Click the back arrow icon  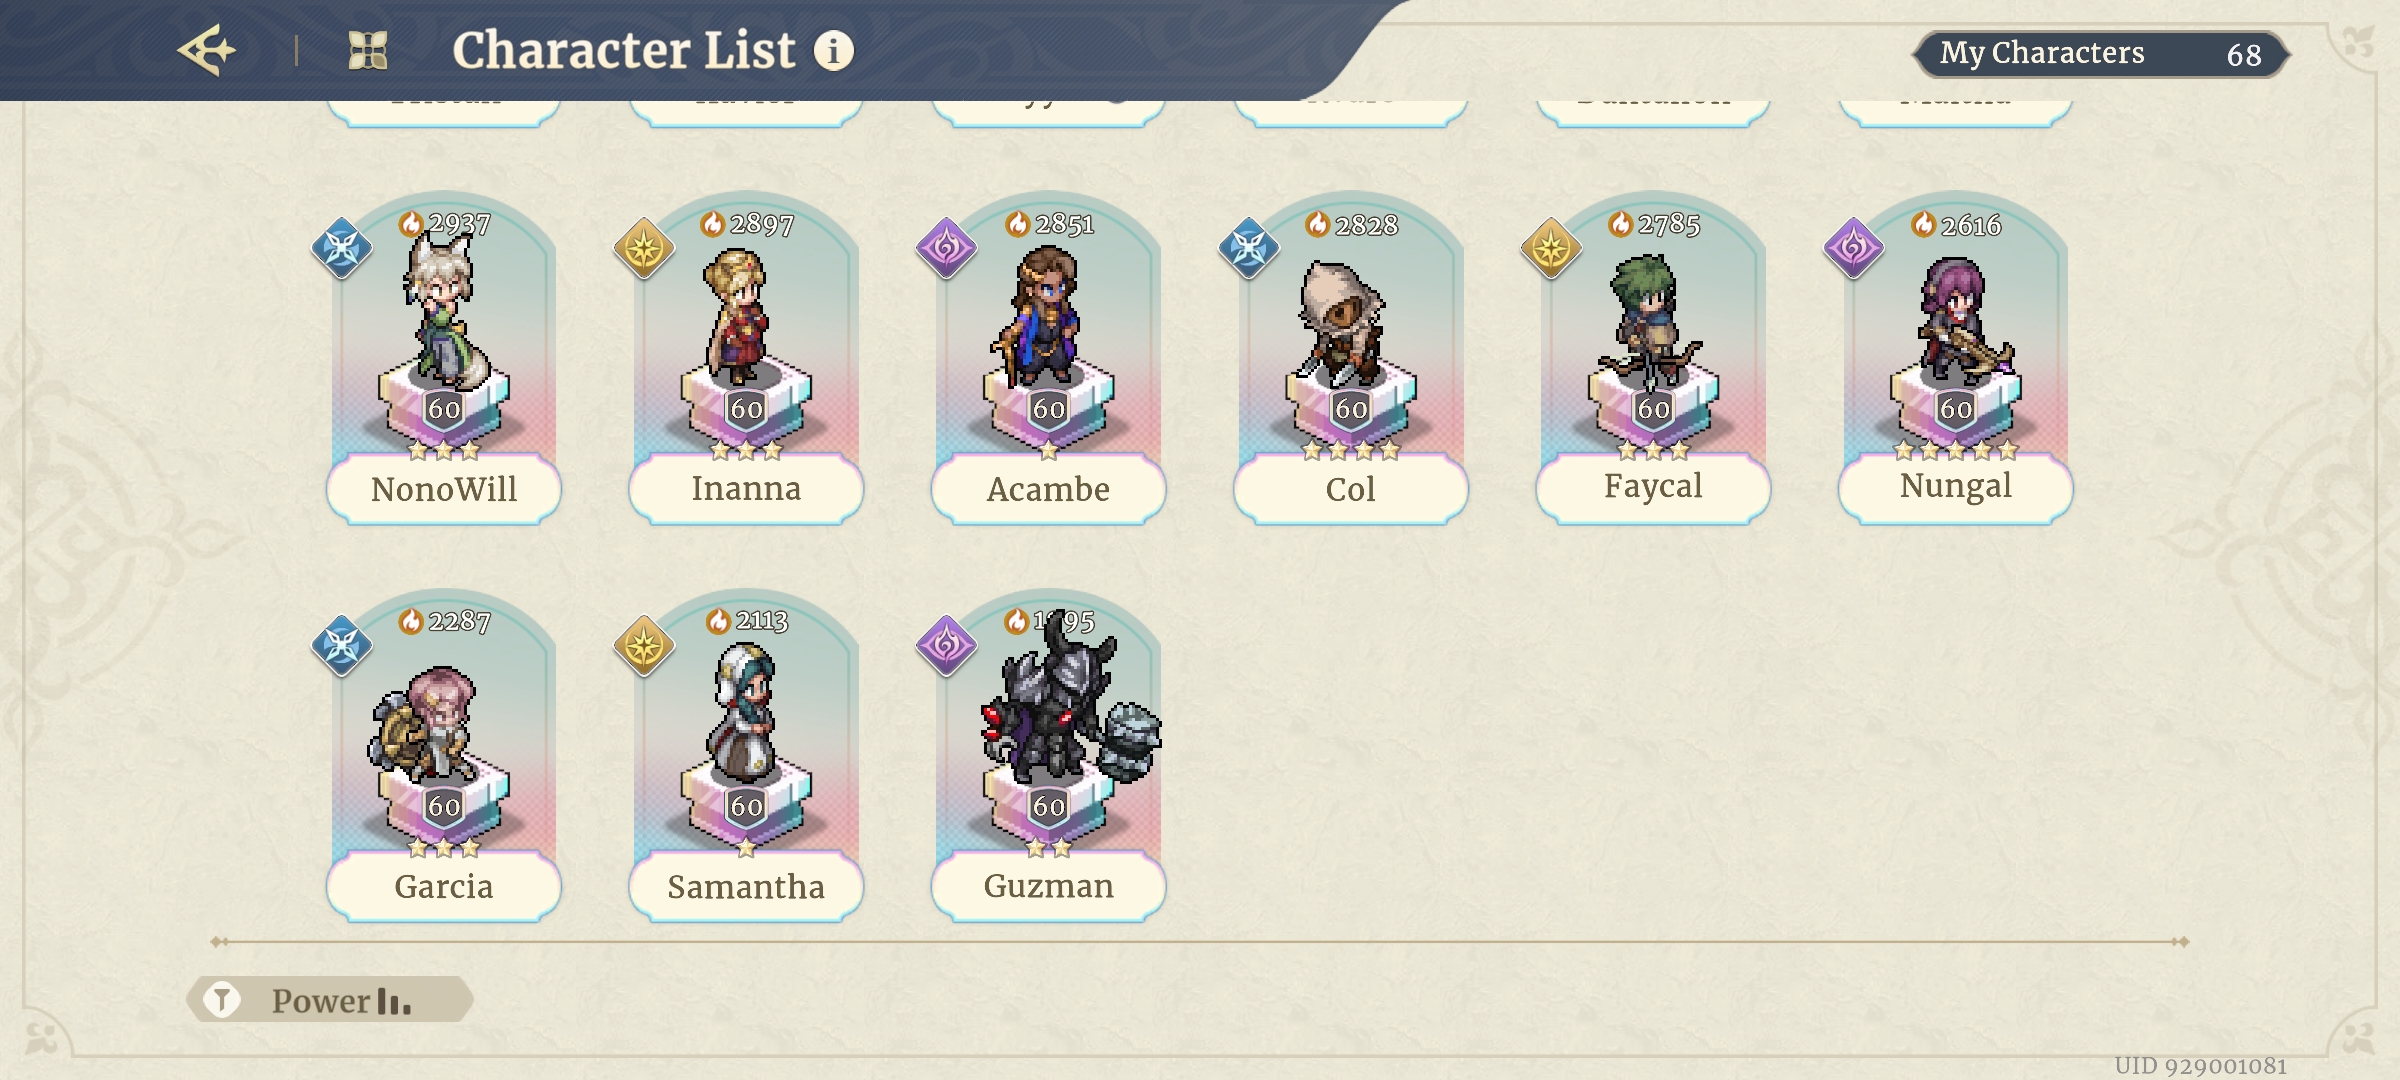(x=206, y=50)
